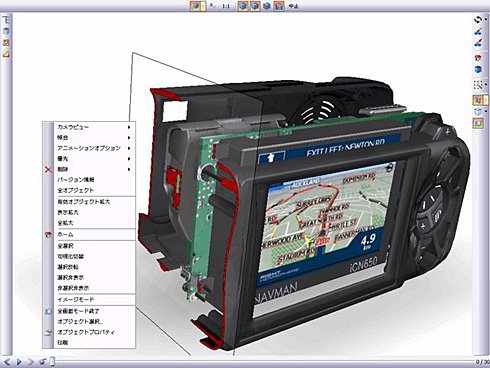490x368 pixels.
Task: Click the step-forward arrow in playback bar
Action: point(31,361)
